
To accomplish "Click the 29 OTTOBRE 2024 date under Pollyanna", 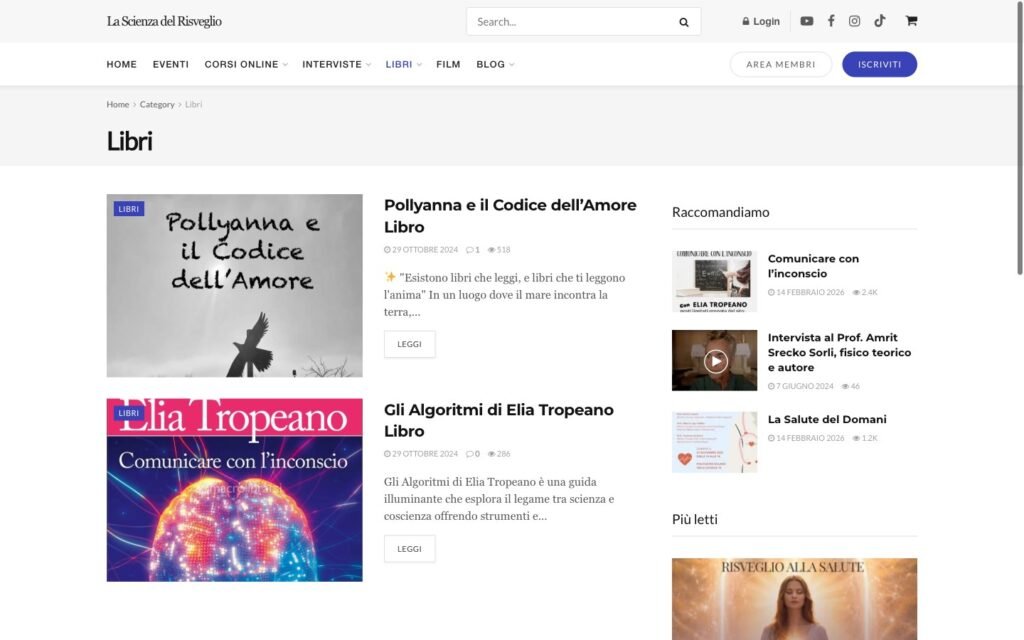I will [x=421, y=249].
